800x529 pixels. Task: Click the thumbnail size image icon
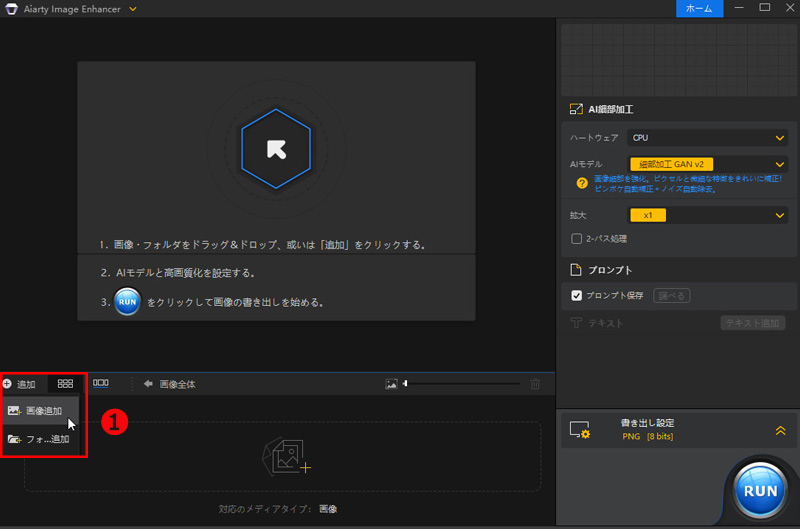(x=391, y=384)
